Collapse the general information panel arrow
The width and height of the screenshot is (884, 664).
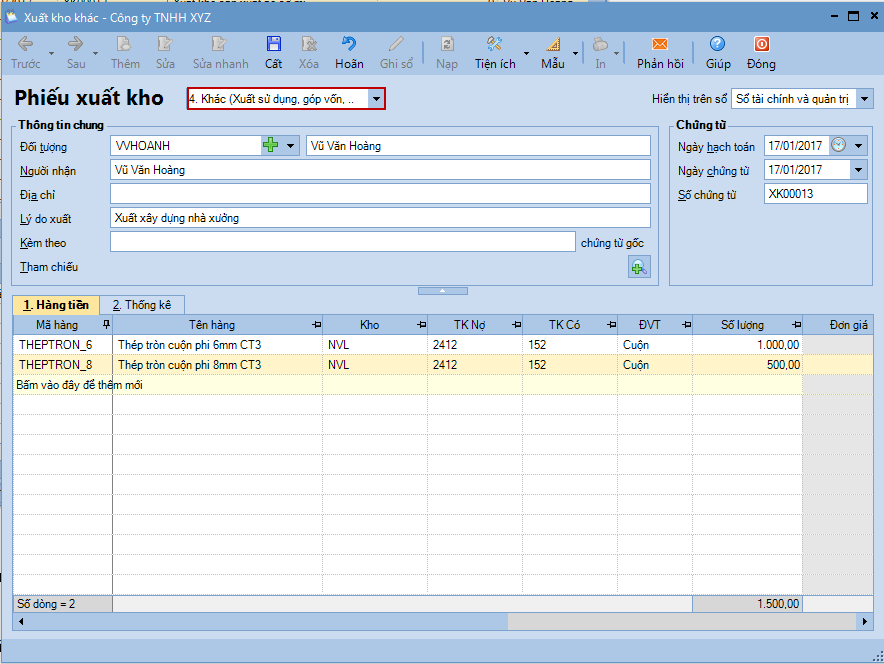(x=442, y=291)
